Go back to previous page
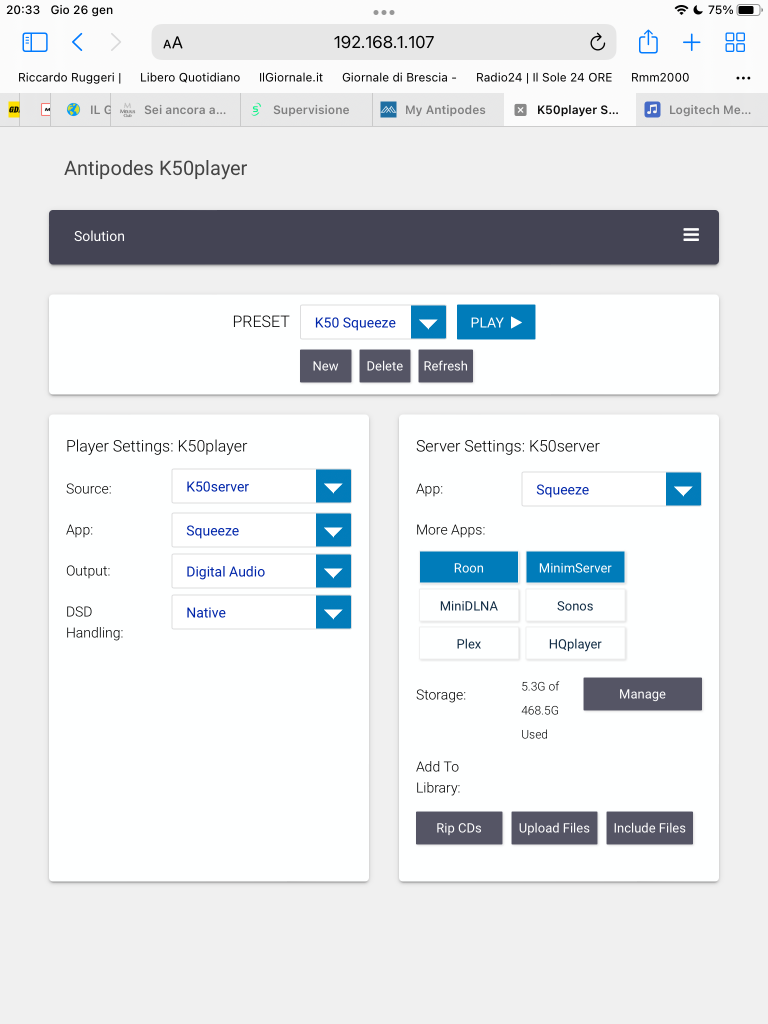 (77, 42)
